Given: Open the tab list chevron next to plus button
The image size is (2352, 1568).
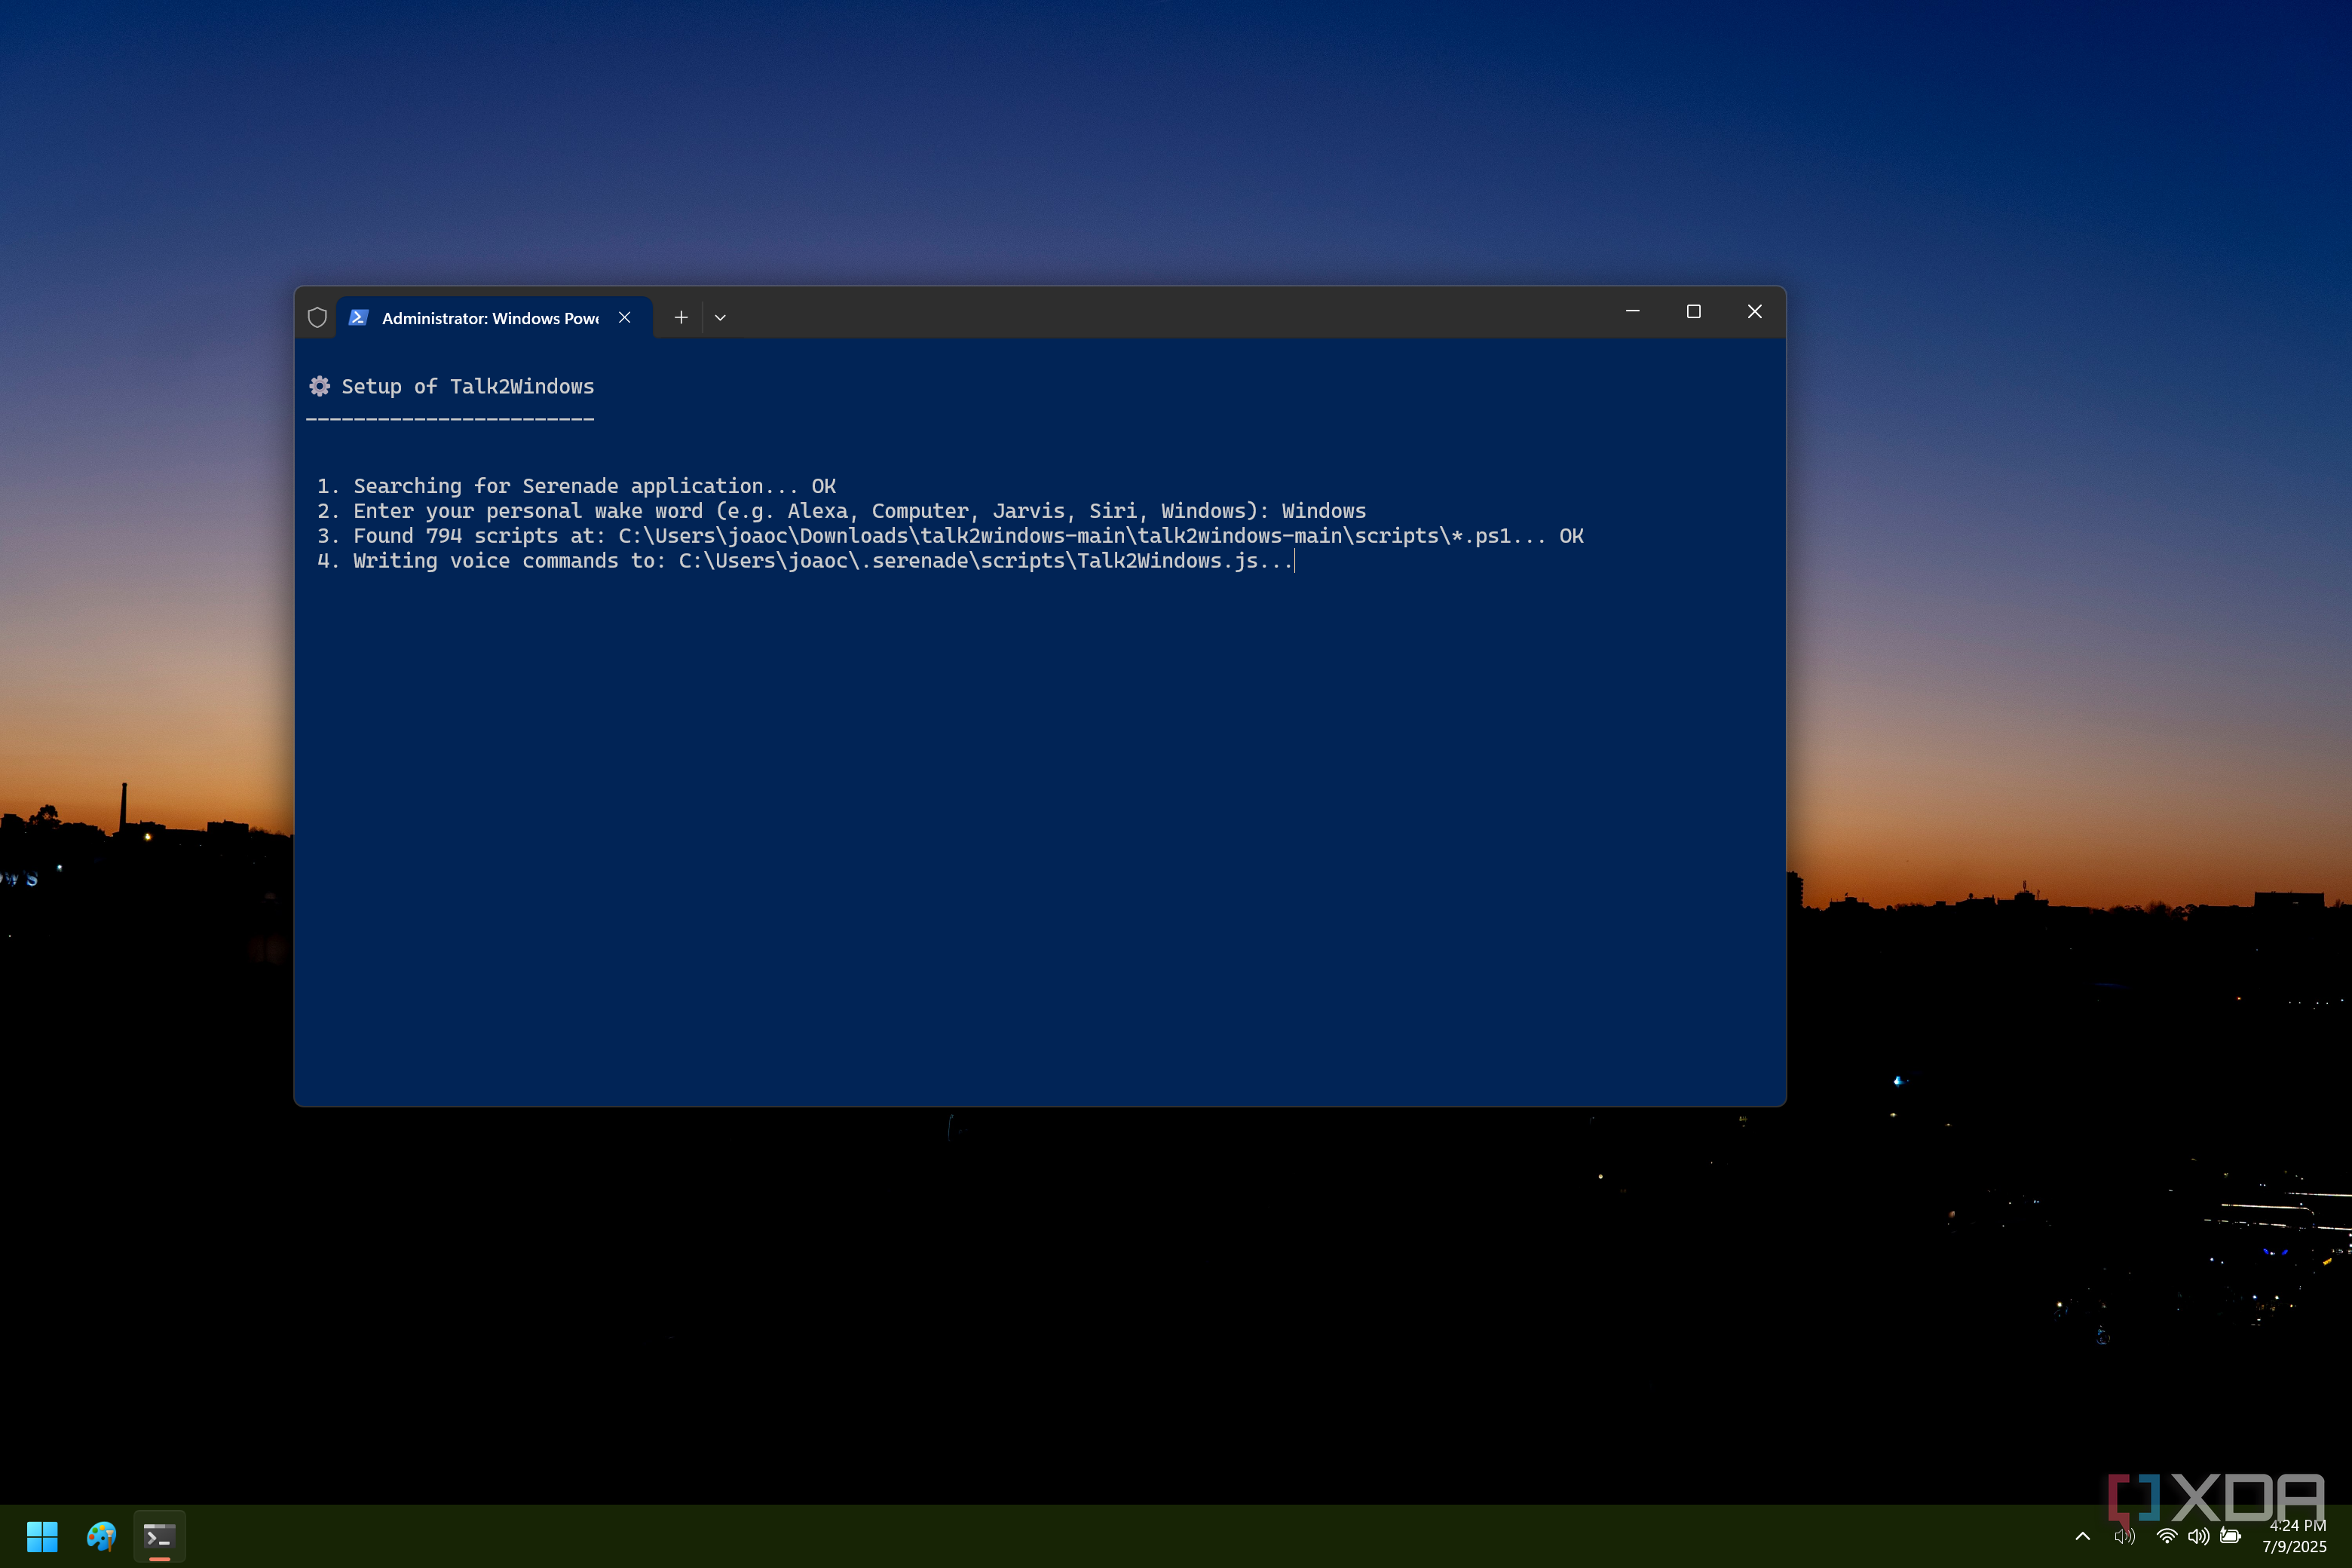Looking at the screenshot, I should click(720, 317).
